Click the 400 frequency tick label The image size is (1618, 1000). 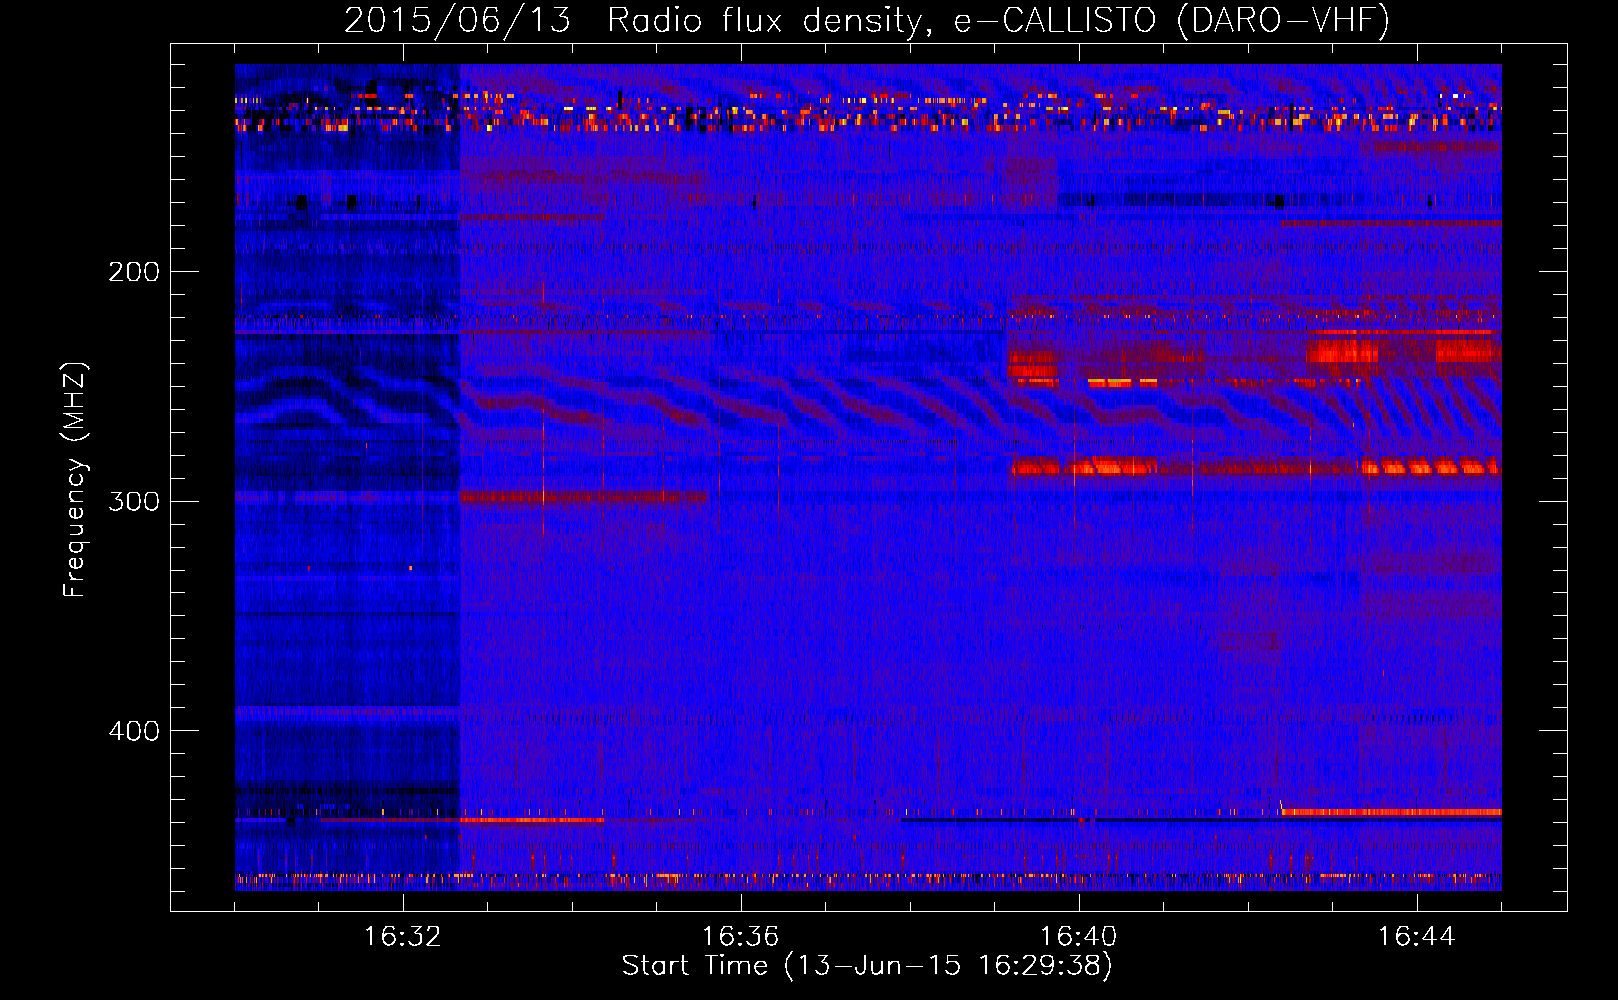click(x=134, y=731)
